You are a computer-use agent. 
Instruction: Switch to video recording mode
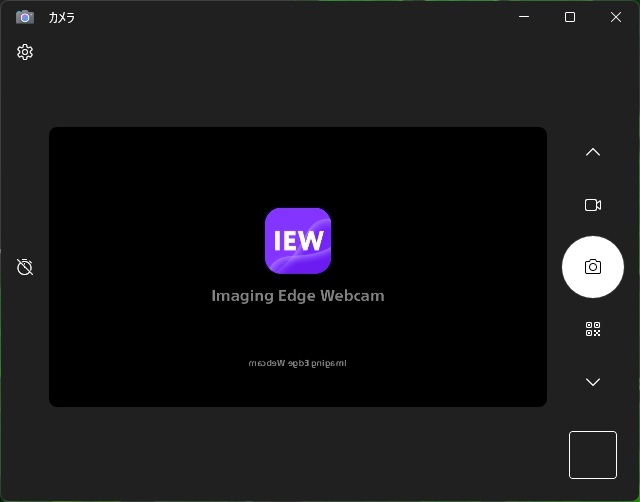[593, 205]
